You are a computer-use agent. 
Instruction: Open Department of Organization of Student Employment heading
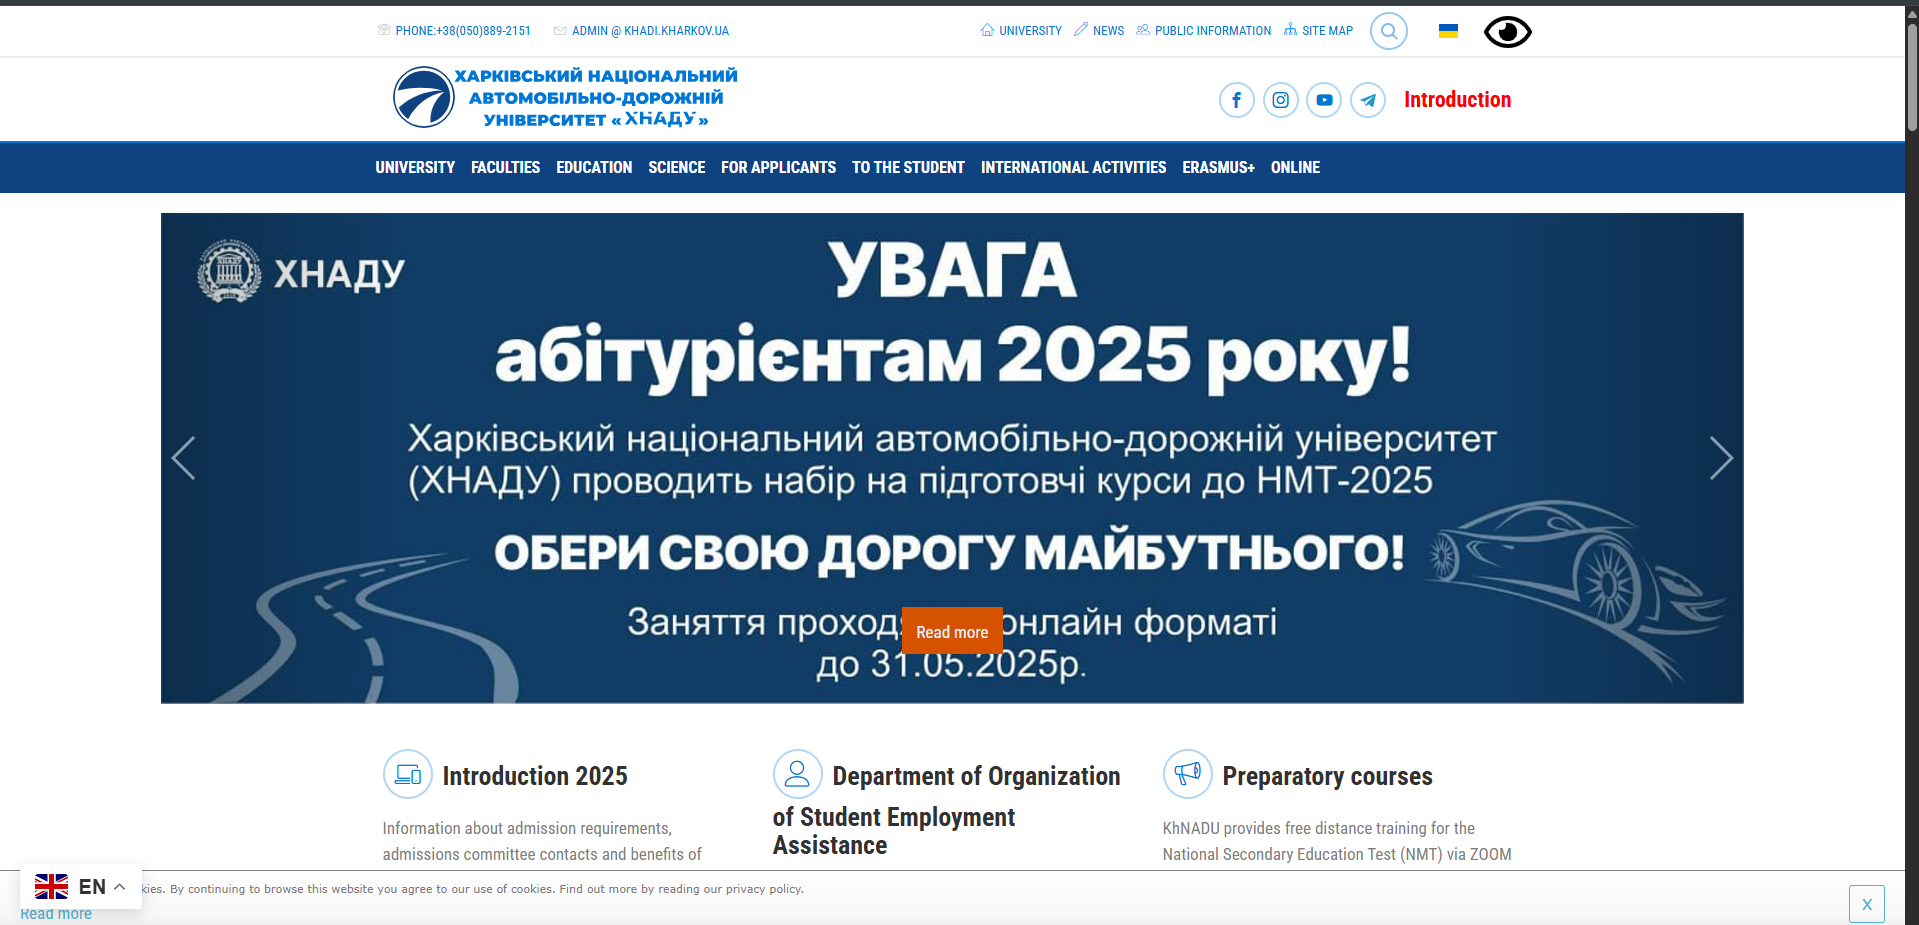pos(947,810)
